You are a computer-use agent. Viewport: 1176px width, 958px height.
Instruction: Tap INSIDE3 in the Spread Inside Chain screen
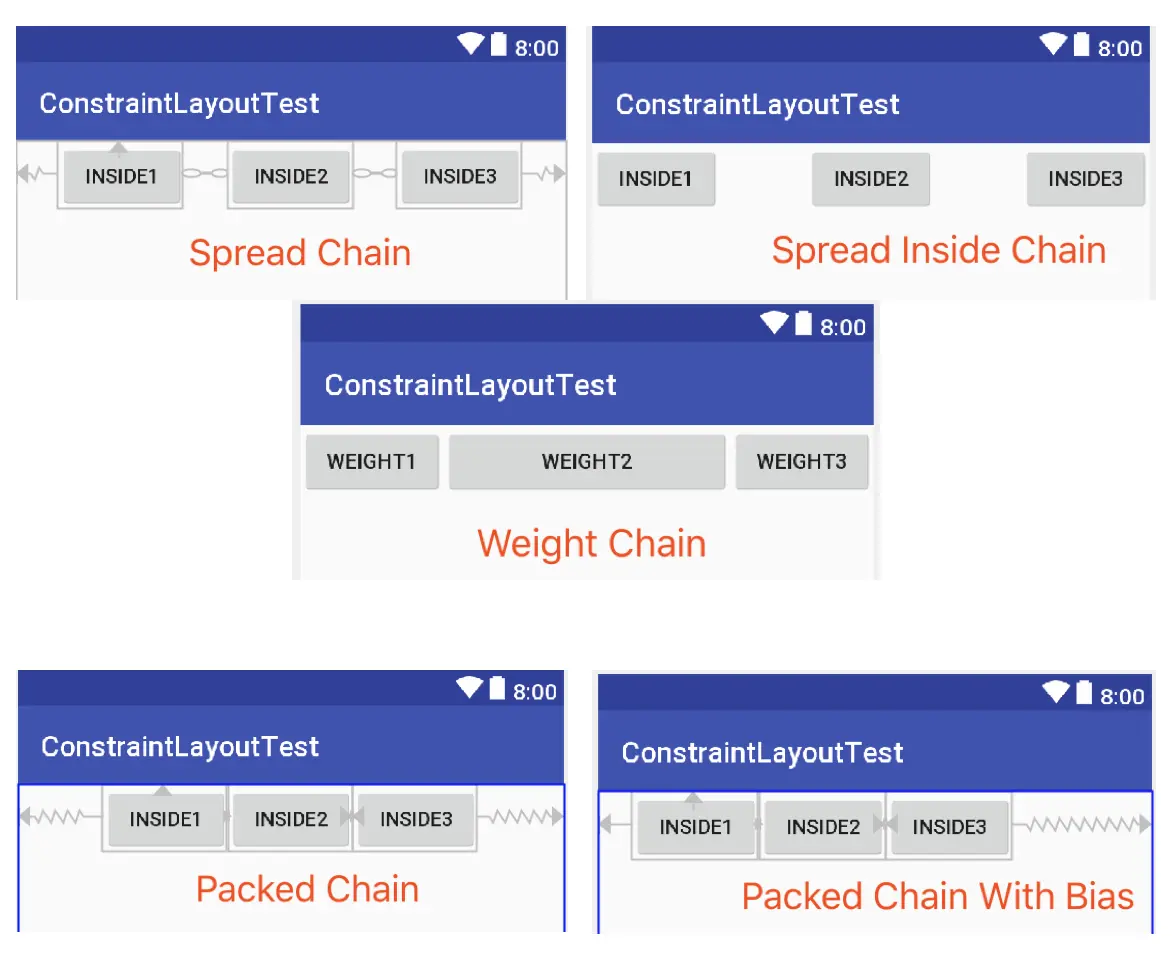[1085, 179]
